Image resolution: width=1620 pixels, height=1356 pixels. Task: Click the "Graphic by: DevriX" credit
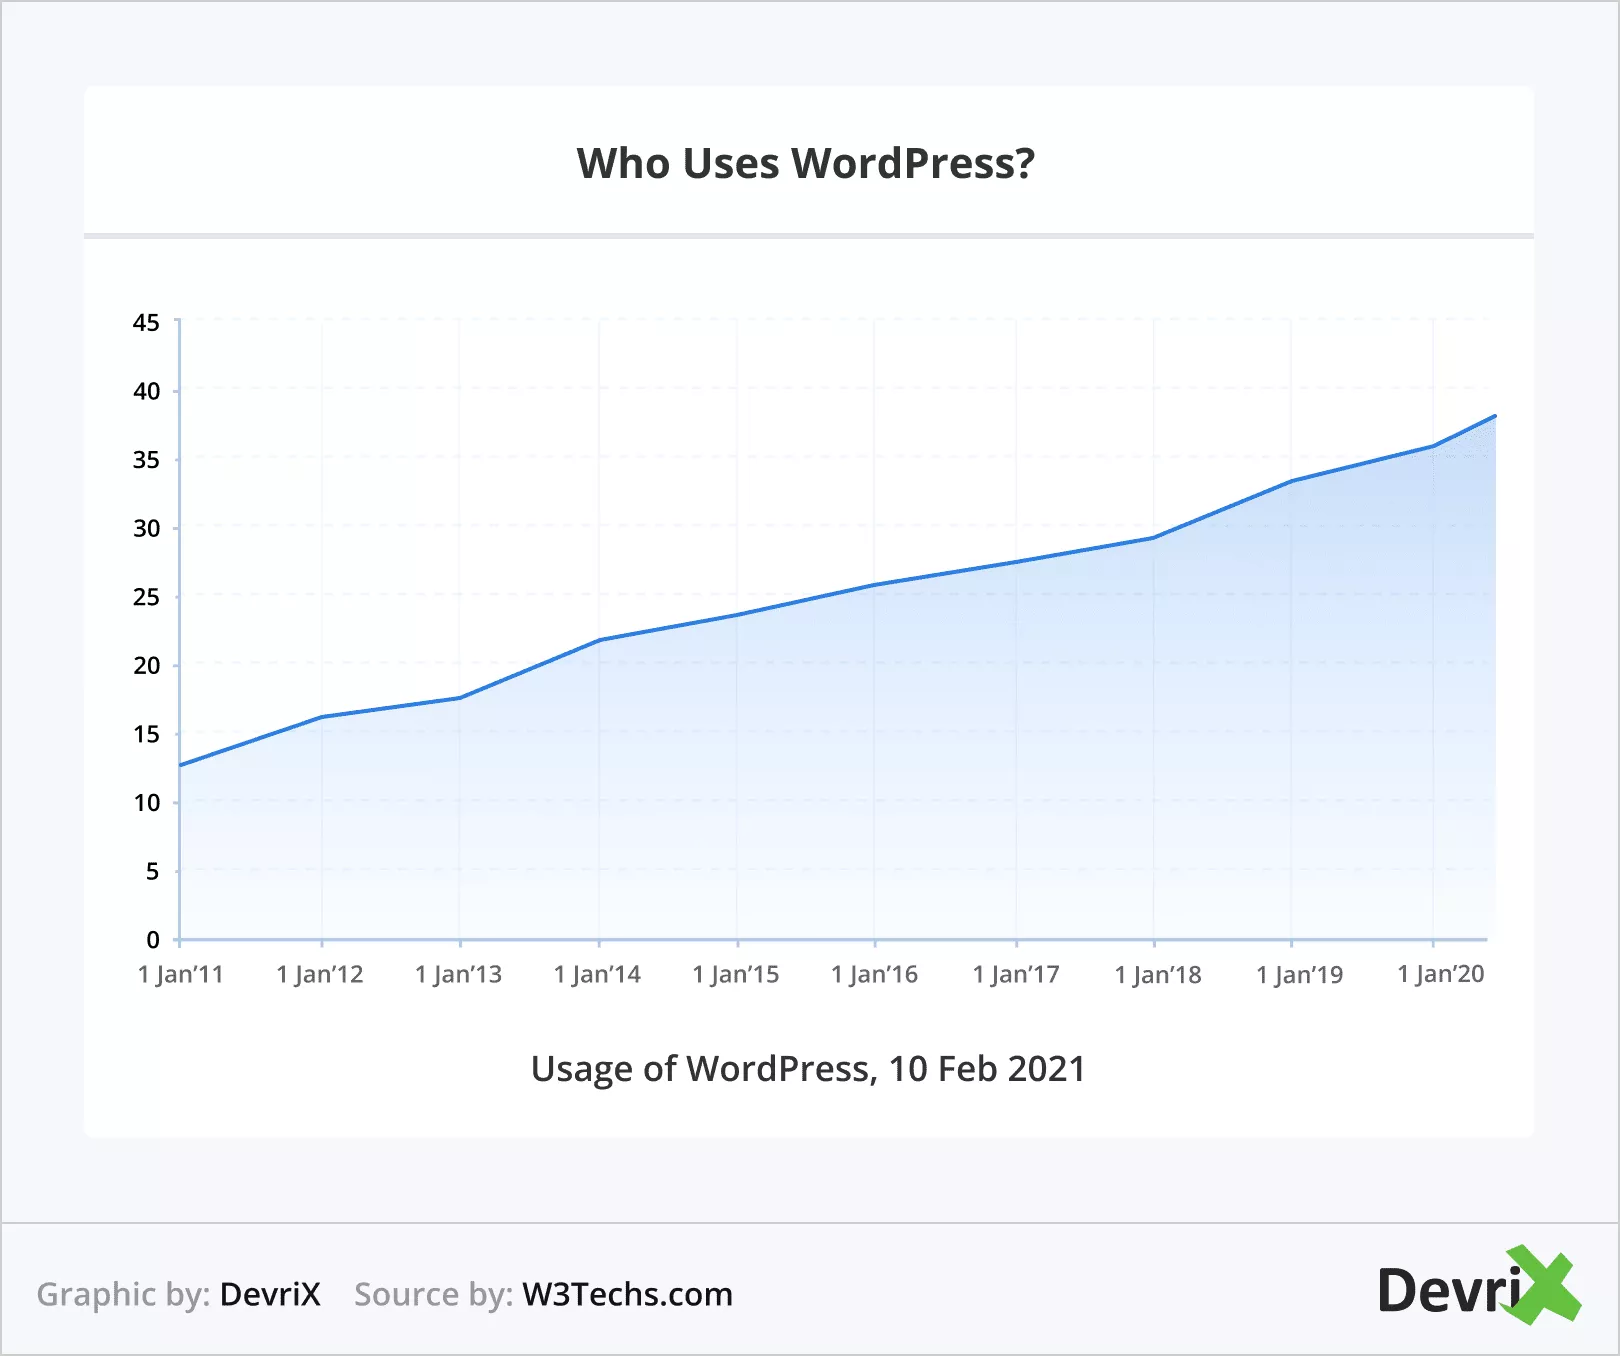pos(179,1294)
